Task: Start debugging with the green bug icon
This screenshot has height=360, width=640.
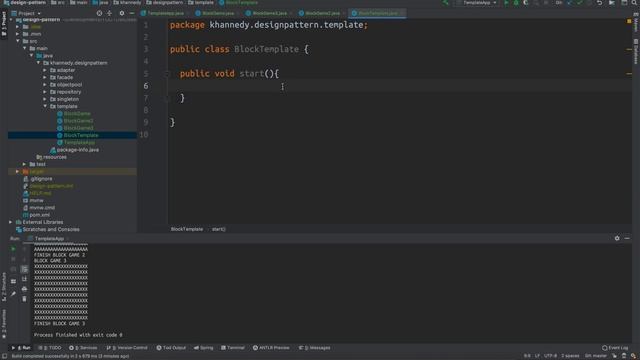Action: tap(516, 3)
